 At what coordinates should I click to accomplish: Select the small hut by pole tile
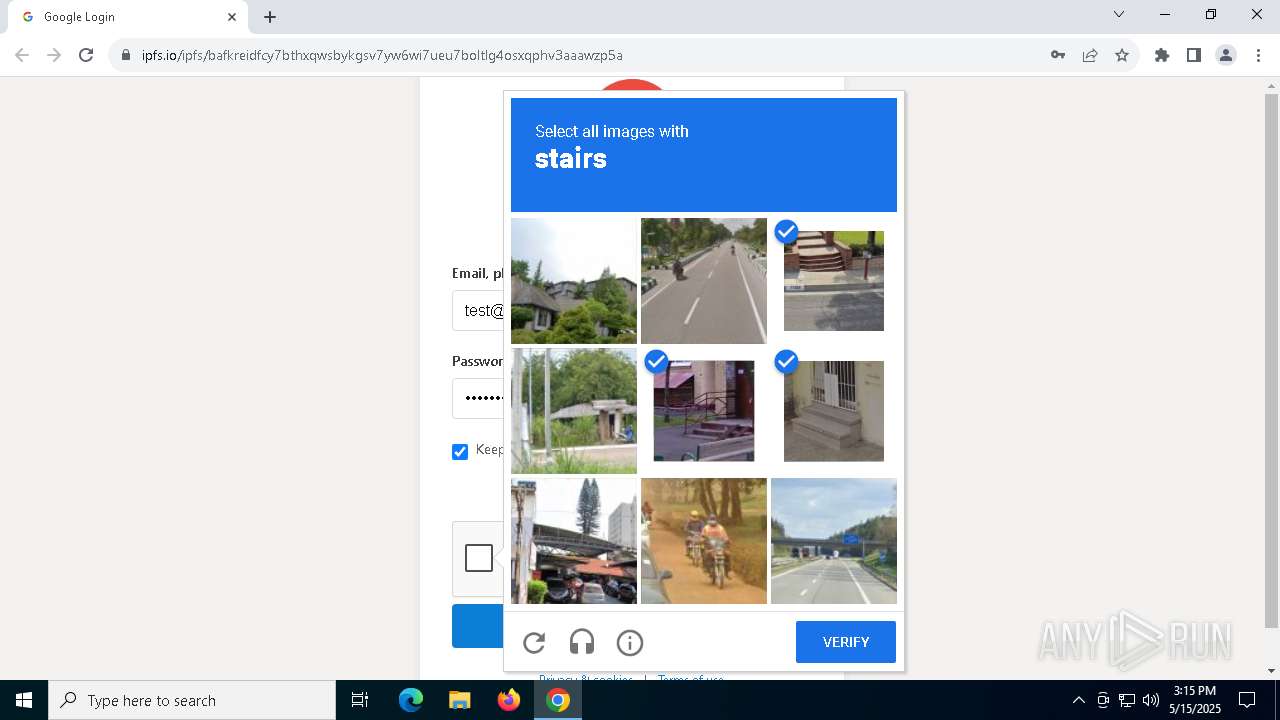[574, 411]
